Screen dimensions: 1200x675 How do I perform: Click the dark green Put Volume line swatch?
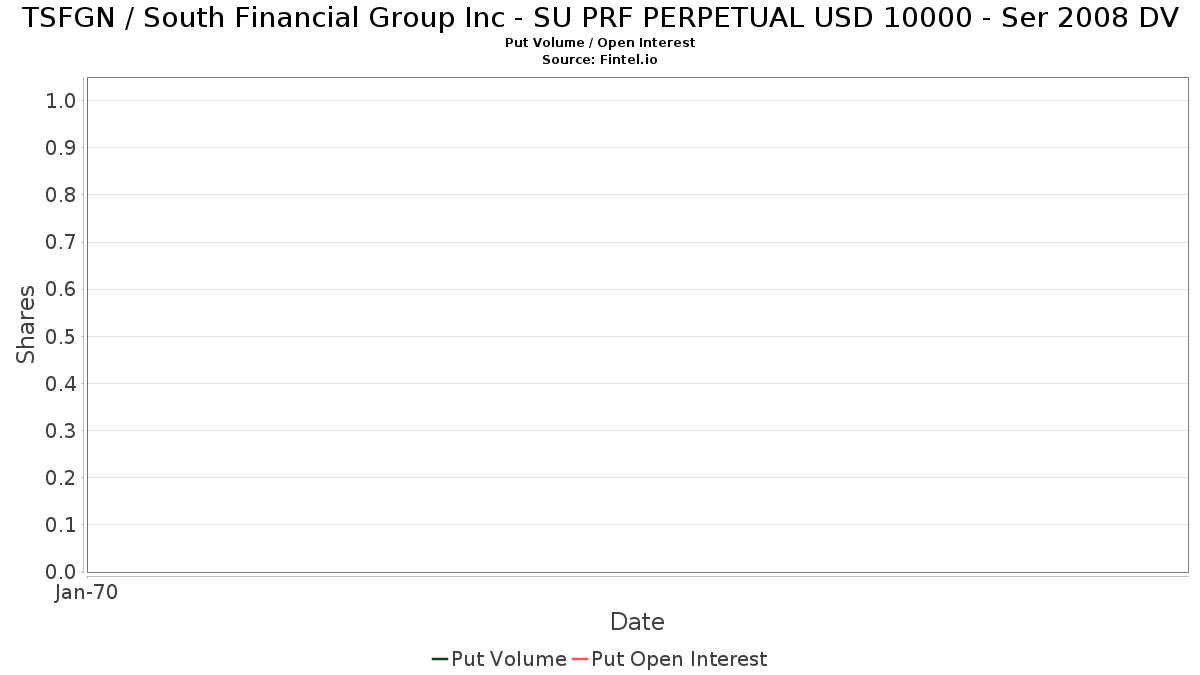[x=440, y=659]
